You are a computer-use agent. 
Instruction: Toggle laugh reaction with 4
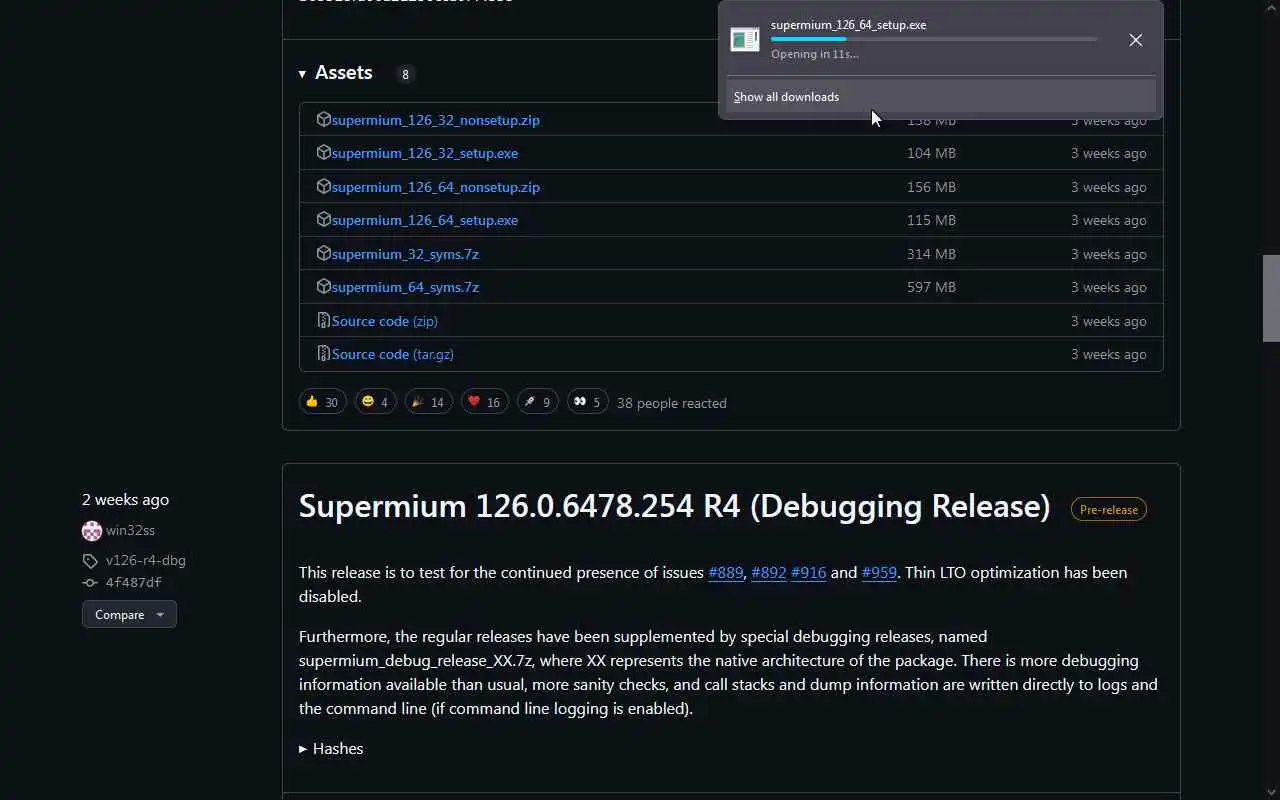click(375, 402)
